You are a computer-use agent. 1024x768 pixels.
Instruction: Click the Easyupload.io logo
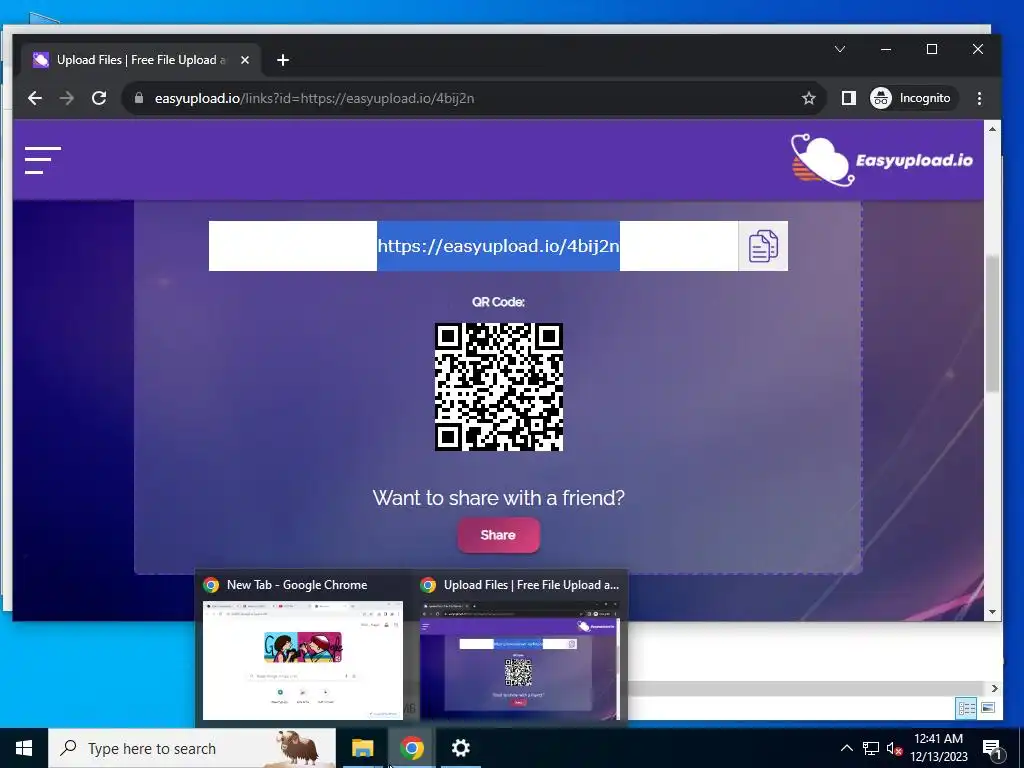882,160
